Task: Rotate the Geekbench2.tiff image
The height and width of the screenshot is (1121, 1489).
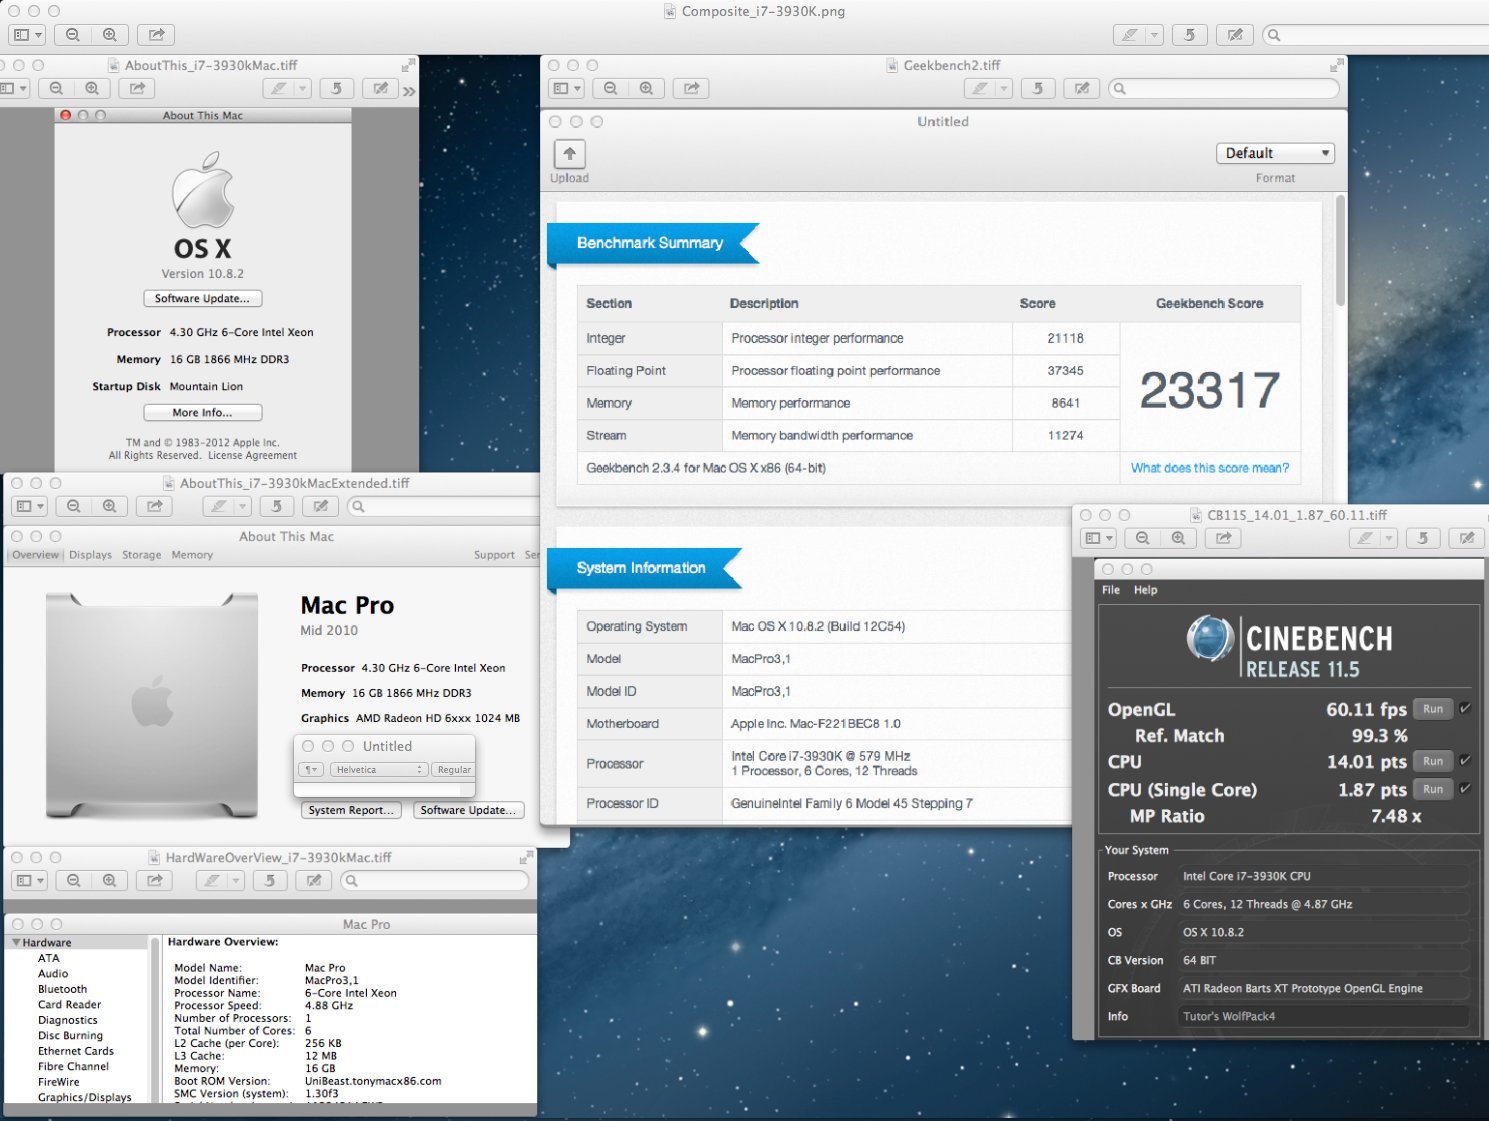Action: 1038,88
